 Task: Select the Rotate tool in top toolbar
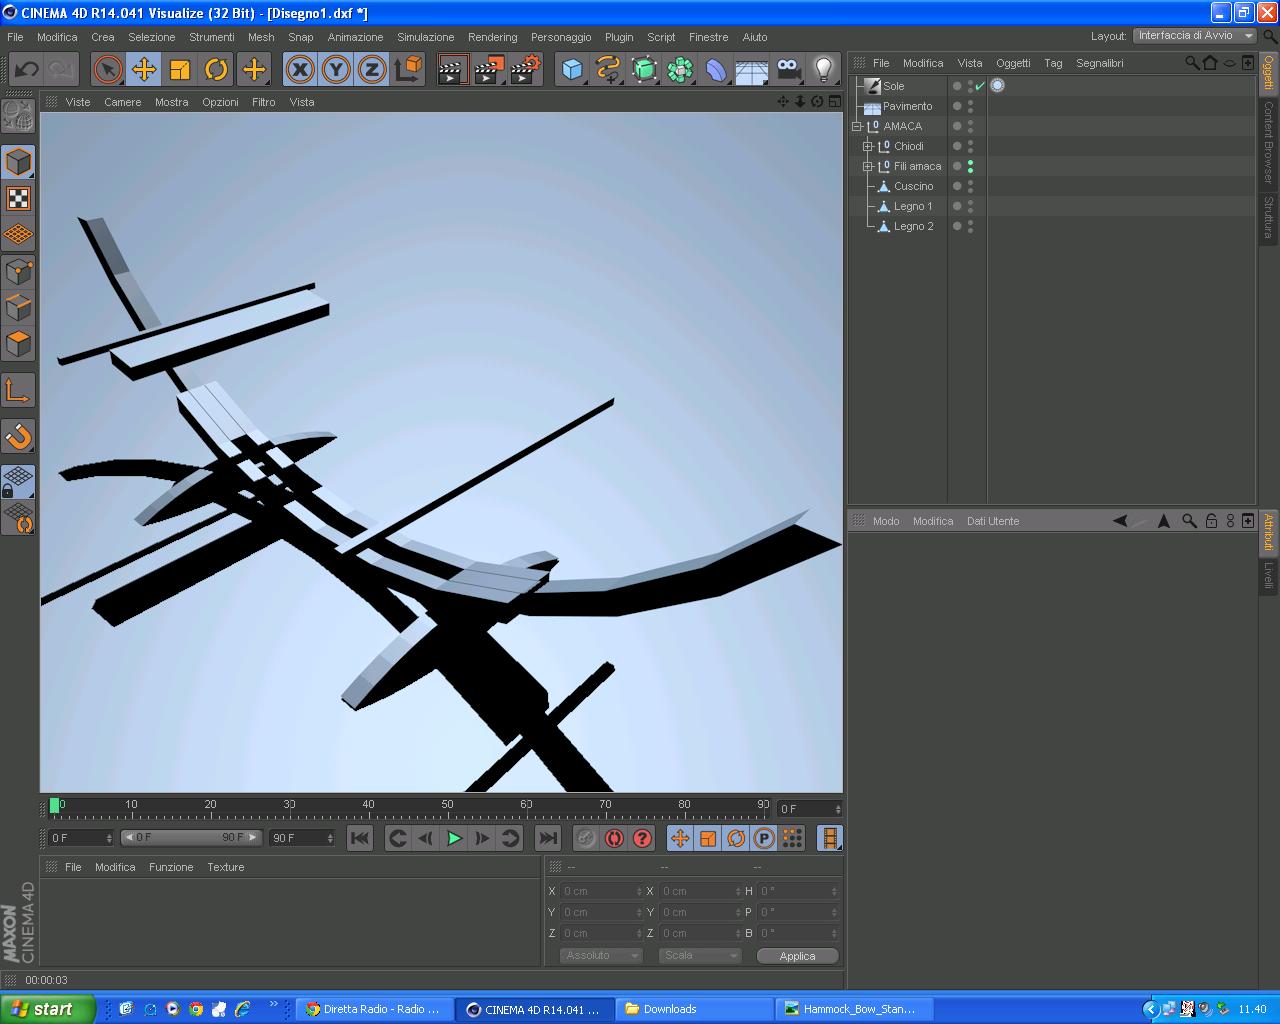(216, 69)
